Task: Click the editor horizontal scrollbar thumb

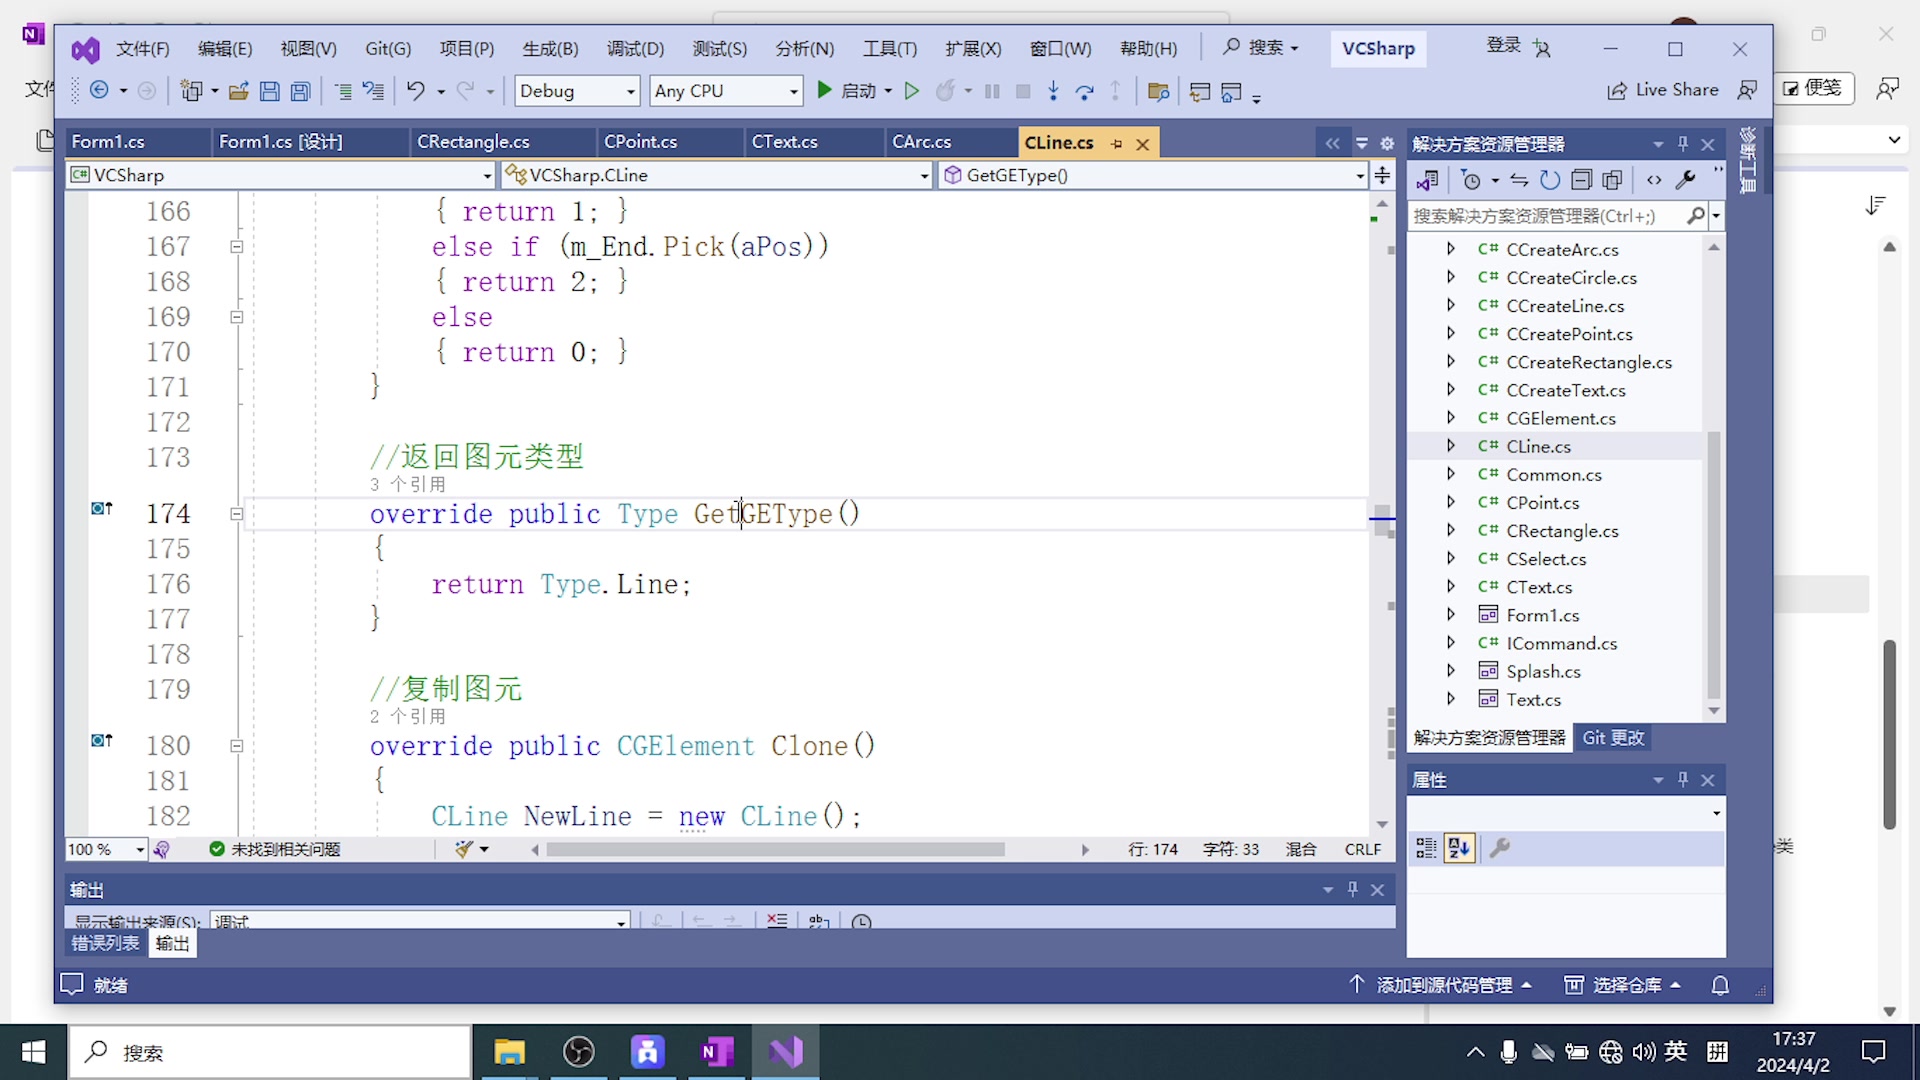Action: coord(775,849)
